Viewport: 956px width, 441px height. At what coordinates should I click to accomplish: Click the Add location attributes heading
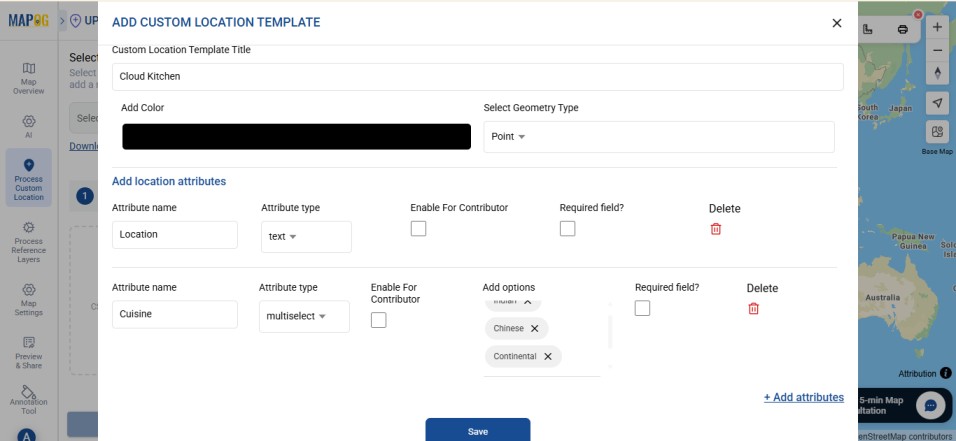click(x=169, y=181)
